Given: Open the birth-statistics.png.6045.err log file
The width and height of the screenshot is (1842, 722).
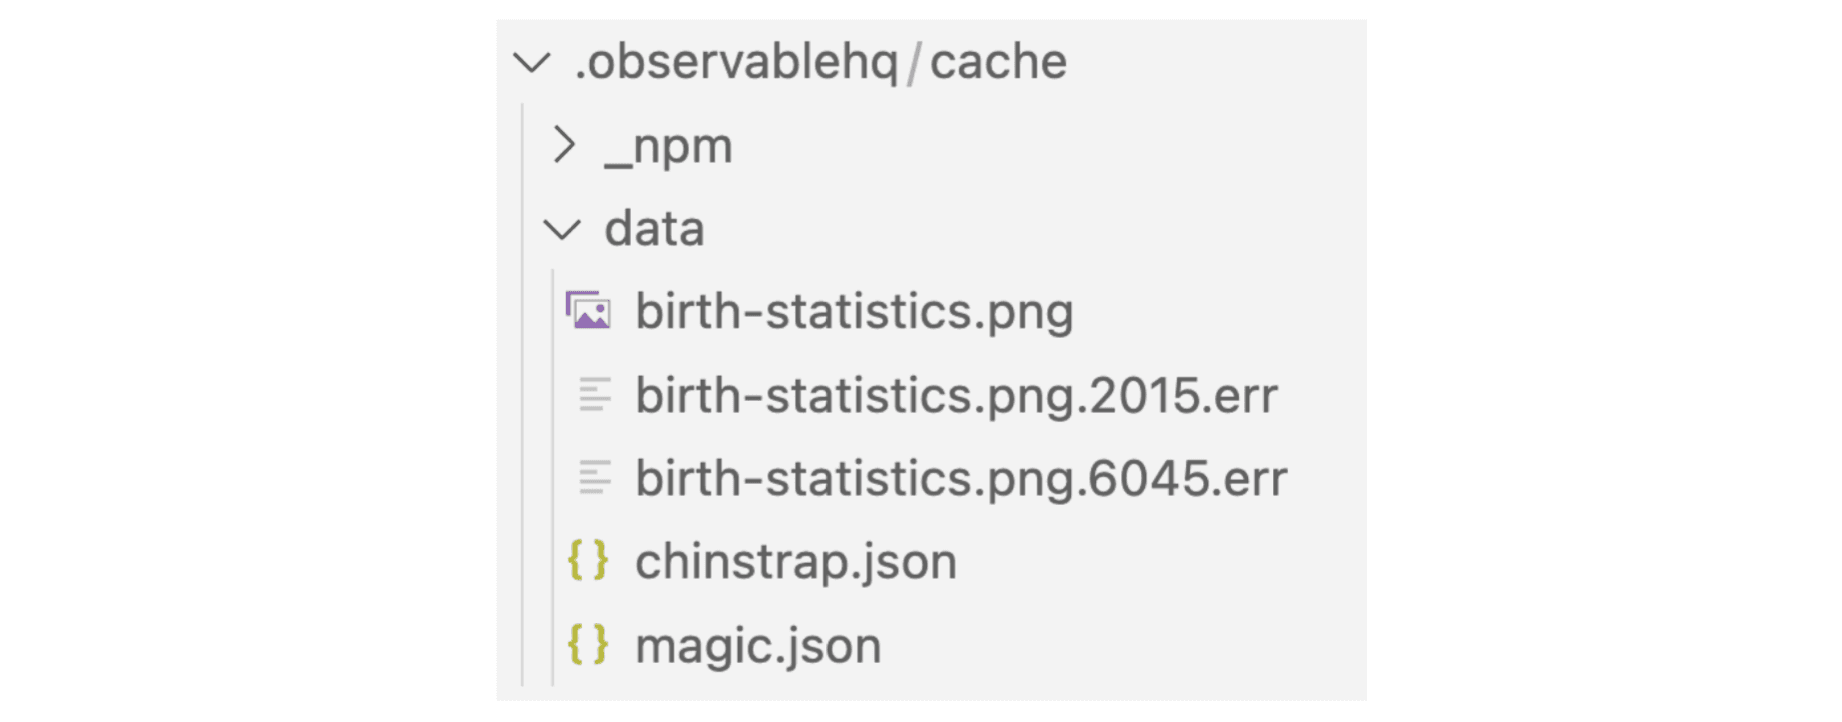Looking at the screenshot, I should point(961,478).
